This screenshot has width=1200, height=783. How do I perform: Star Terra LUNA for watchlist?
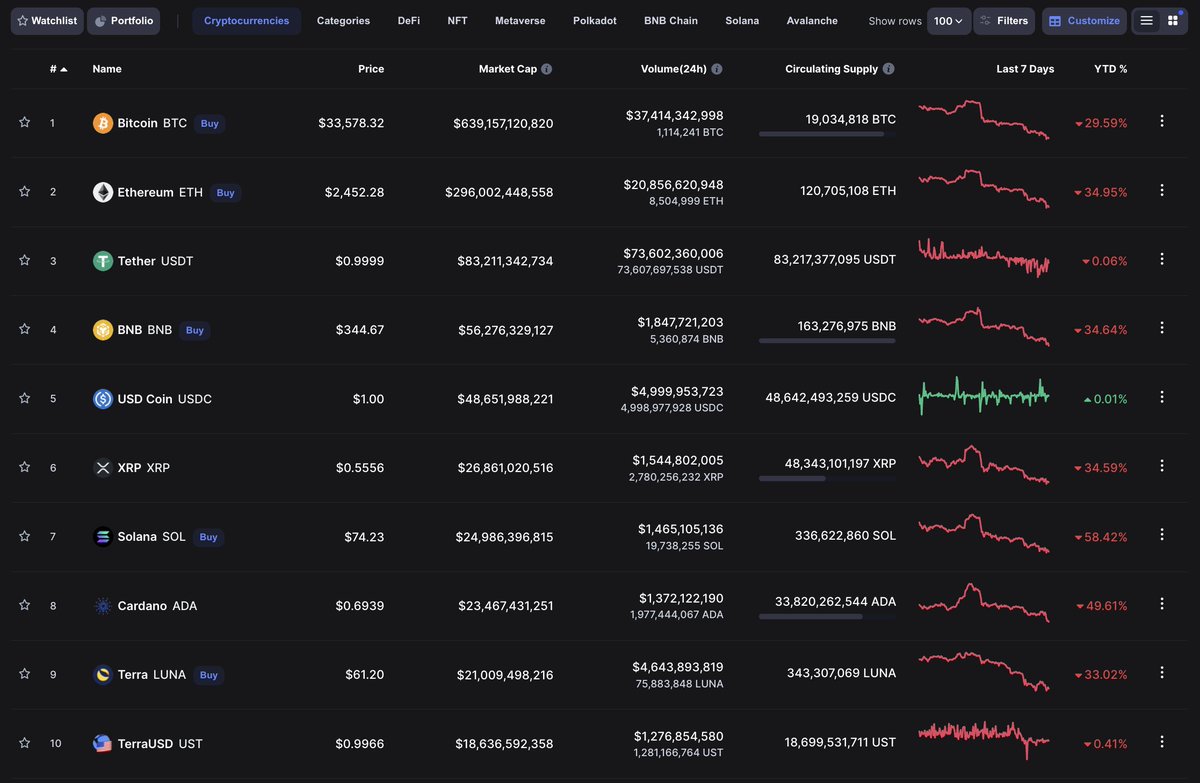point(24,674)
